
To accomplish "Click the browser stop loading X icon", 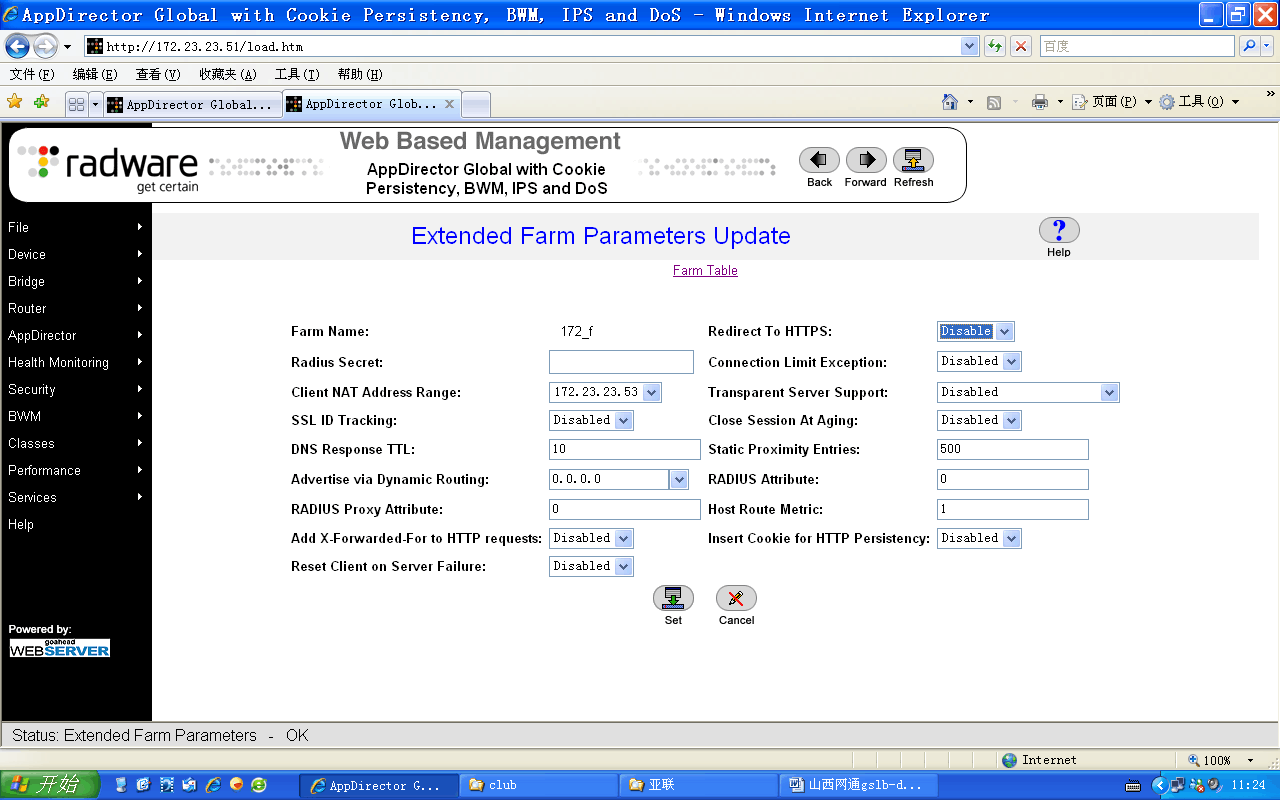I will 1021,46.
